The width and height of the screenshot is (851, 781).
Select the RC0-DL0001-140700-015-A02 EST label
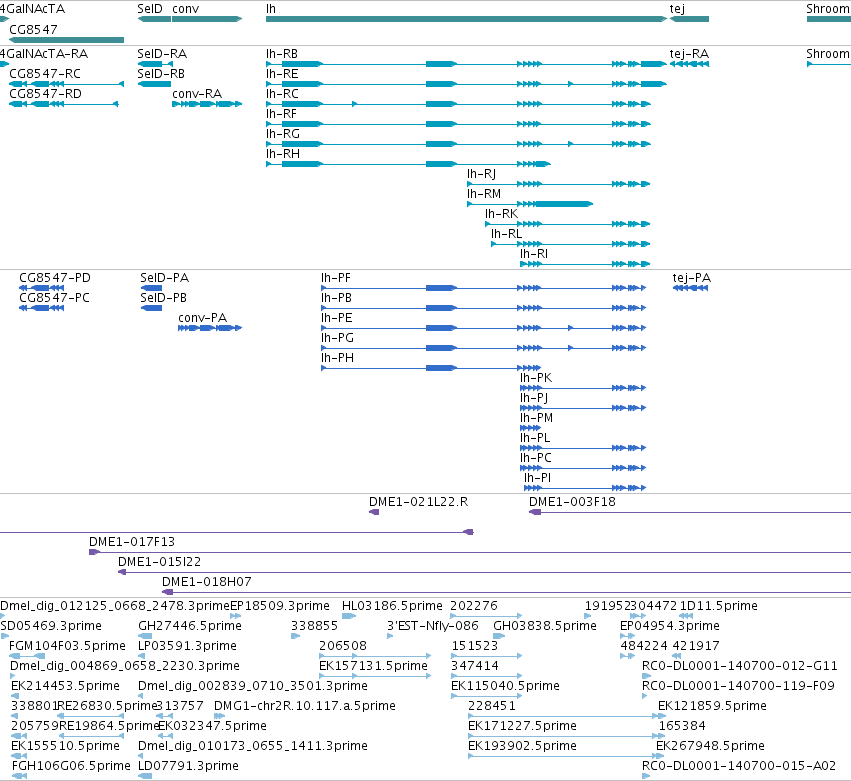coord(739,767)
